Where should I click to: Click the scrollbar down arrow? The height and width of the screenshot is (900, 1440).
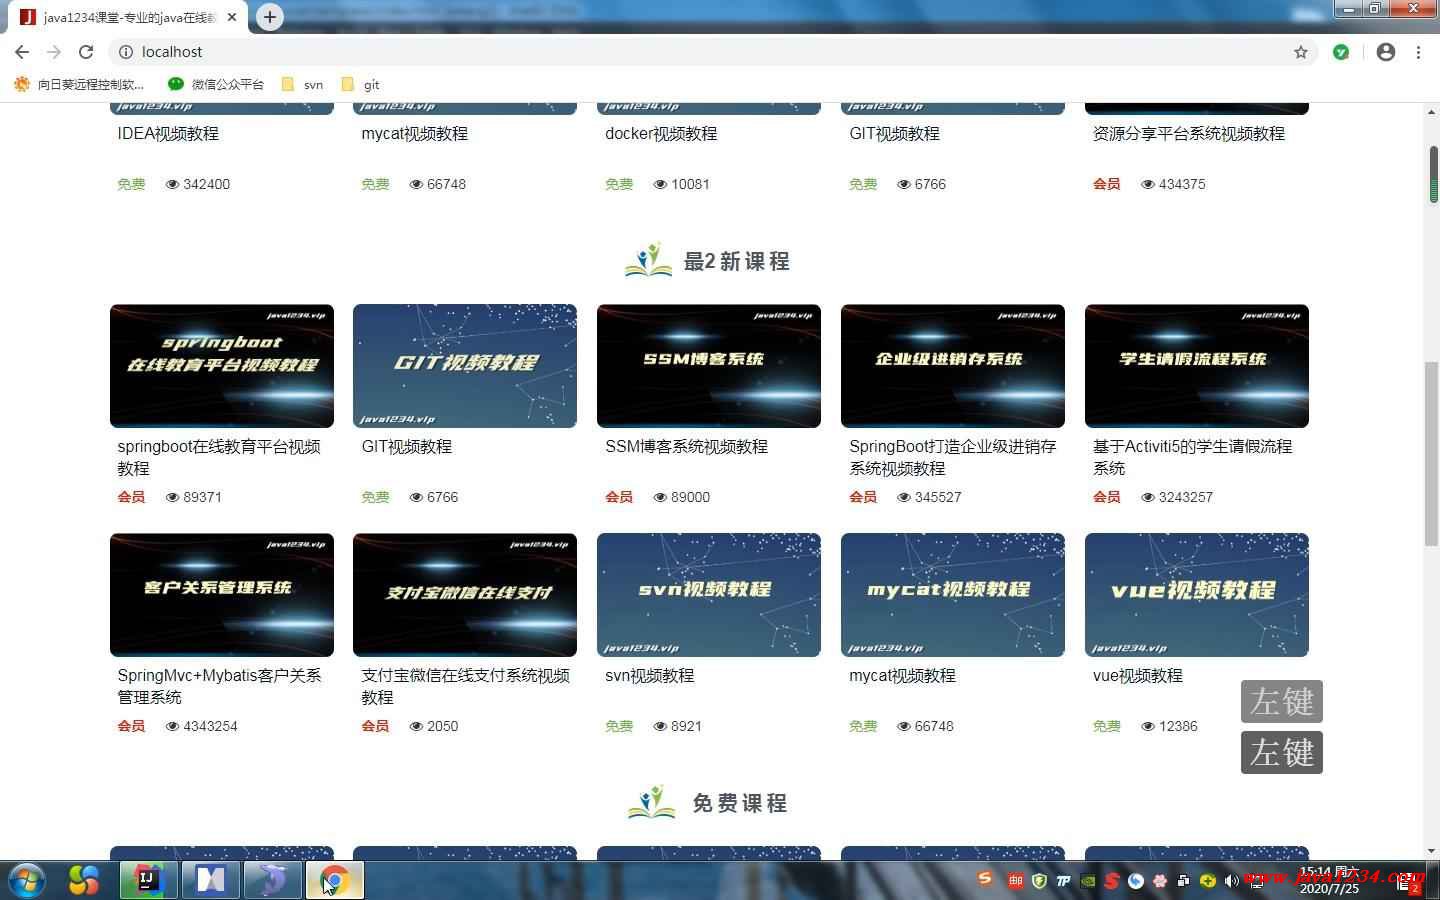(1432, 851)
